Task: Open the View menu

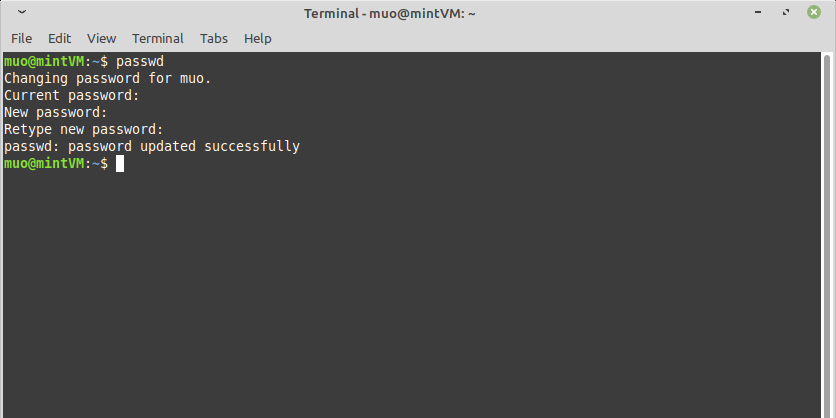Action: point(101,38)
